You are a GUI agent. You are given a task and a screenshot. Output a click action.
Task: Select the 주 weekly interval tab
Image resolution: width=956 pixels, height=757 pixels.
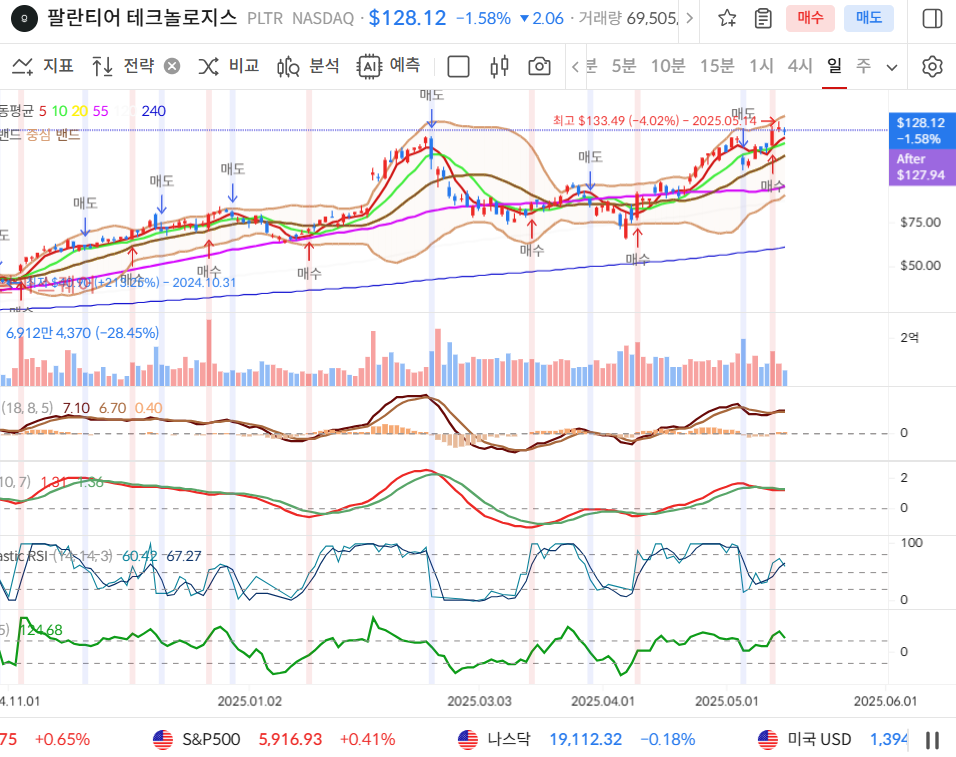(x=863, y=65)
